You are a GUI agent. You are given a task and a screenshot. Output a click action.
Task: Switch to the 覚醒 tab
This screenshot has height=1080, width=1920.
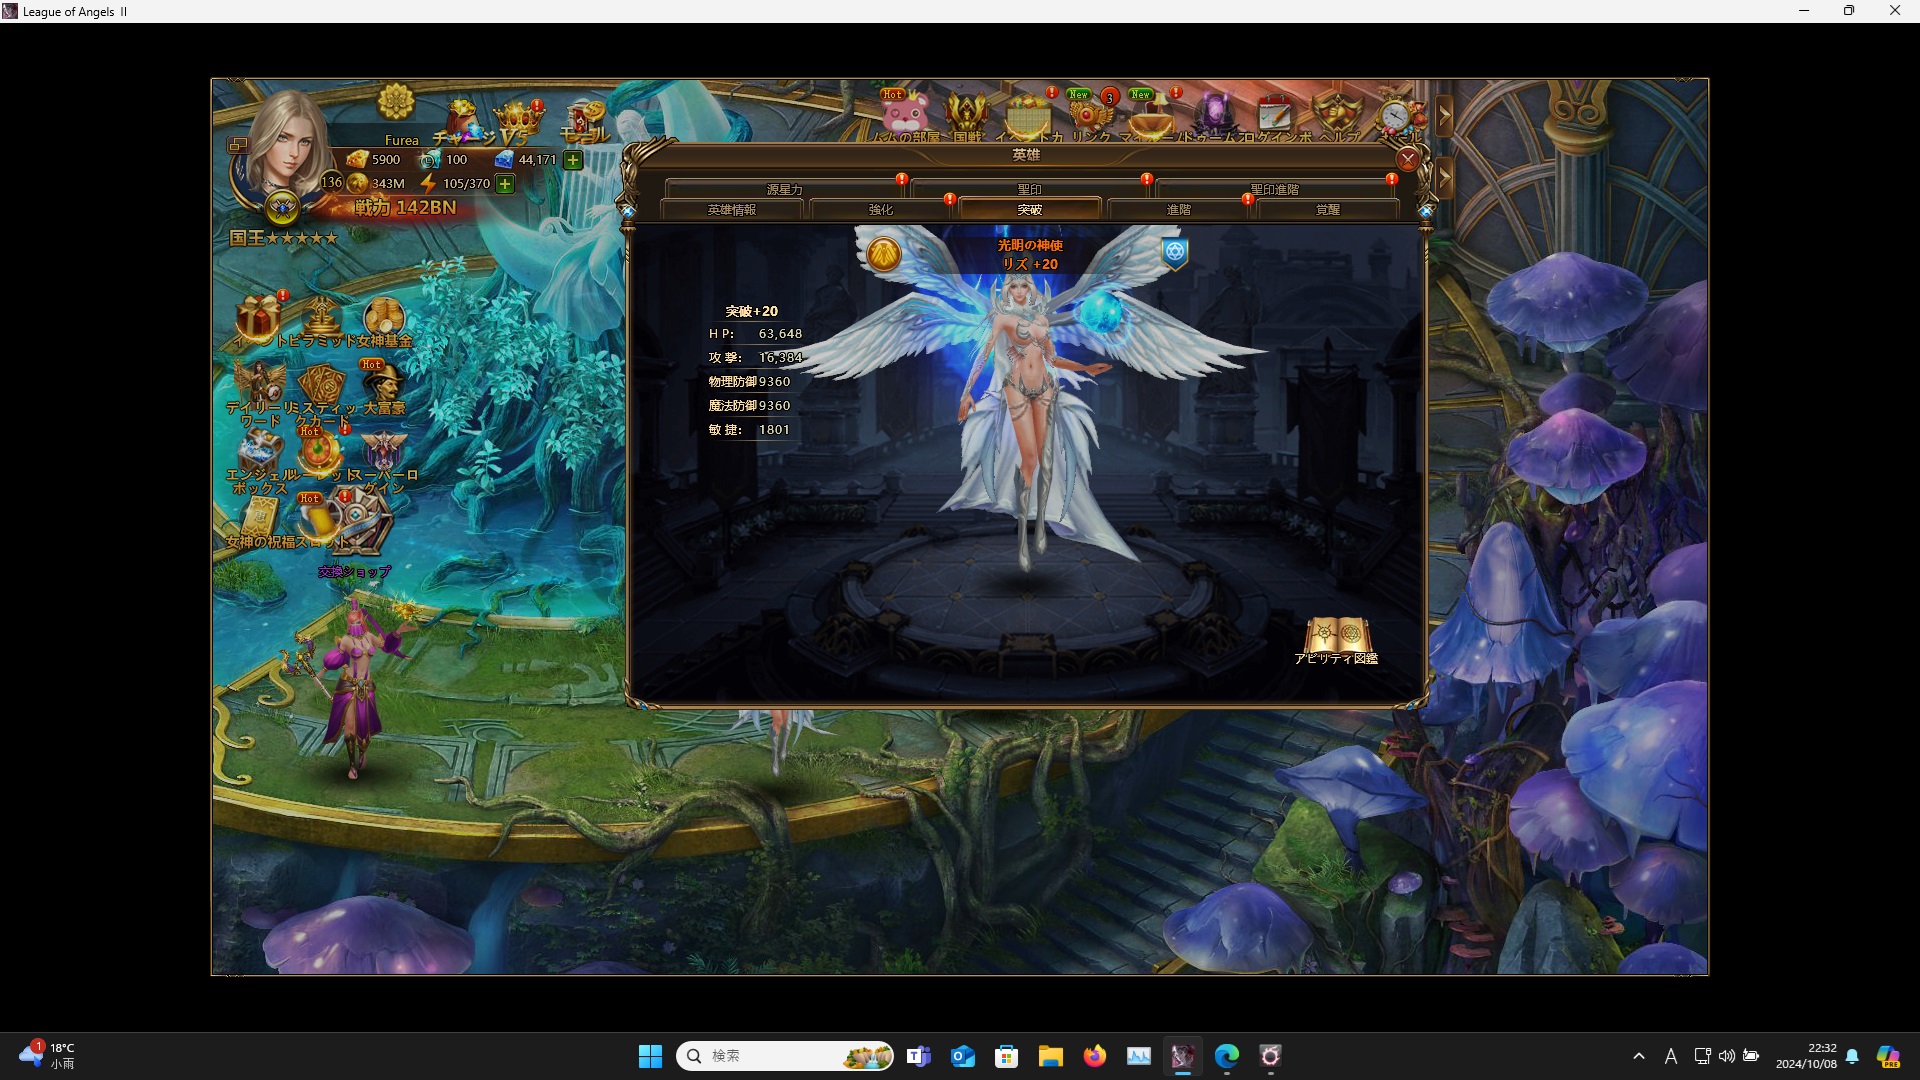pos(1327,210)
